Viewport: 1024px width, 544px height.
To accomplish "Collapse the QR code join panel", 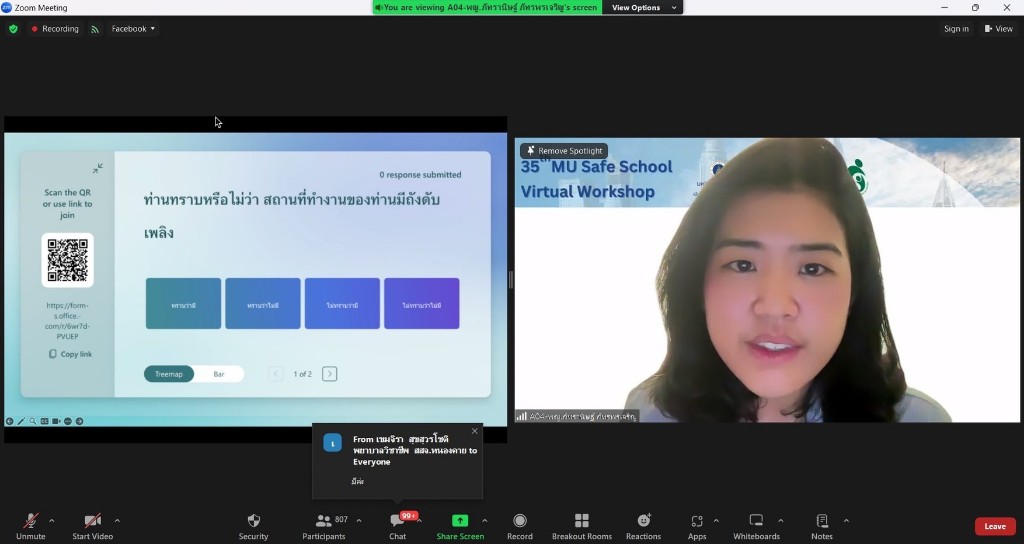I will tap(98, 168).
